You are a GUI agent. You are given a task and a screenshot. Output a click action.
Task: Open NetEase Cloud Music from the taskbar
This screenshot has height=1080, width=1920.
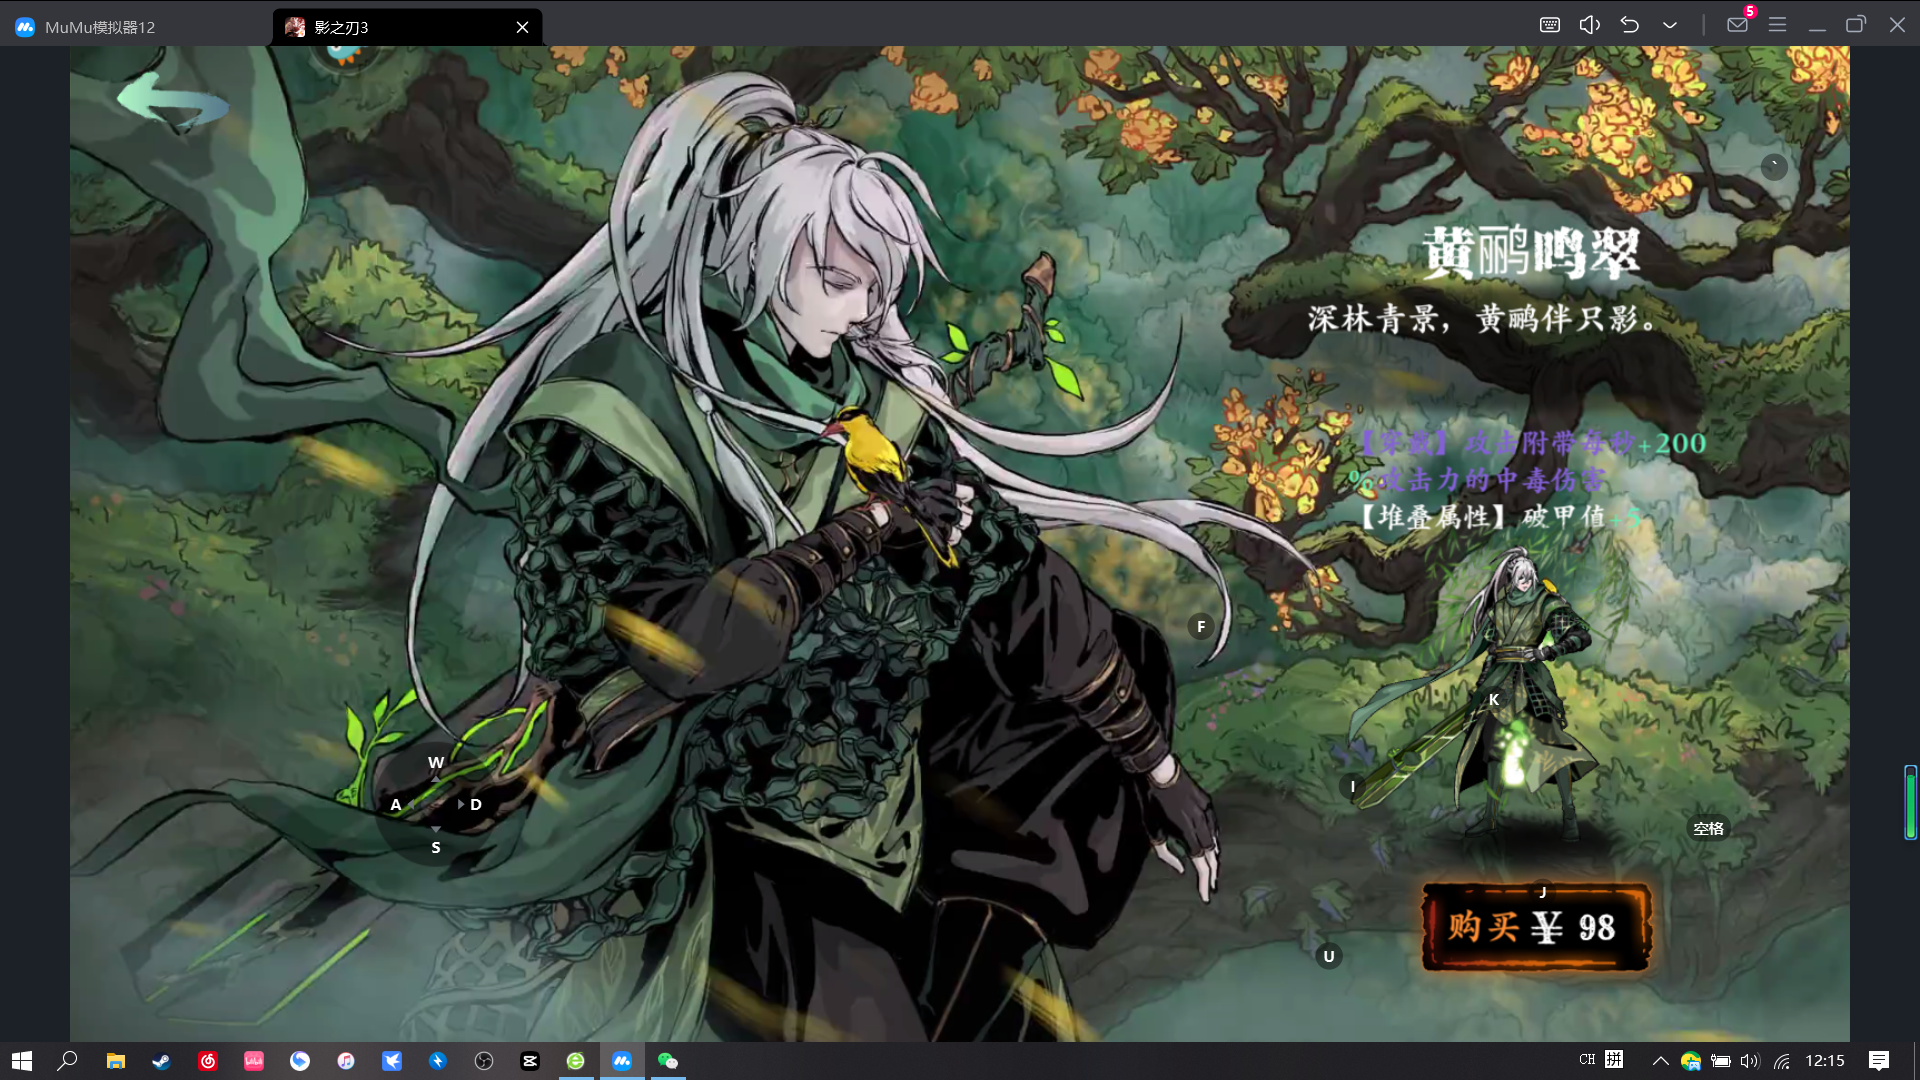[x=208, y=1061]
